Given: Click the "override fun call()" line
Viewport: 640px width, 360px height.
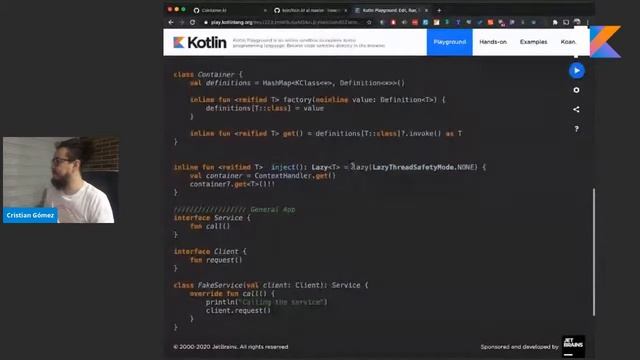Looking at the screenshot, I should (232, 293).
